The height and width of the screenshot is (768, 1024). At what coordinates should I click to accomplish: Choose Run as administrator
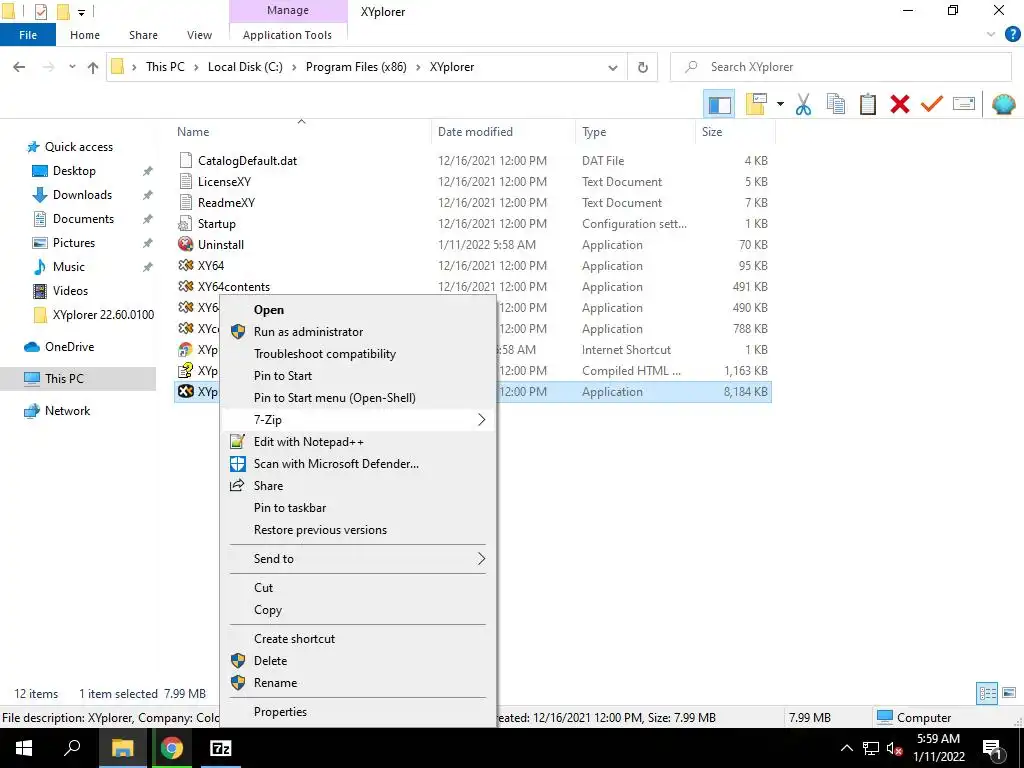point(358,332)
